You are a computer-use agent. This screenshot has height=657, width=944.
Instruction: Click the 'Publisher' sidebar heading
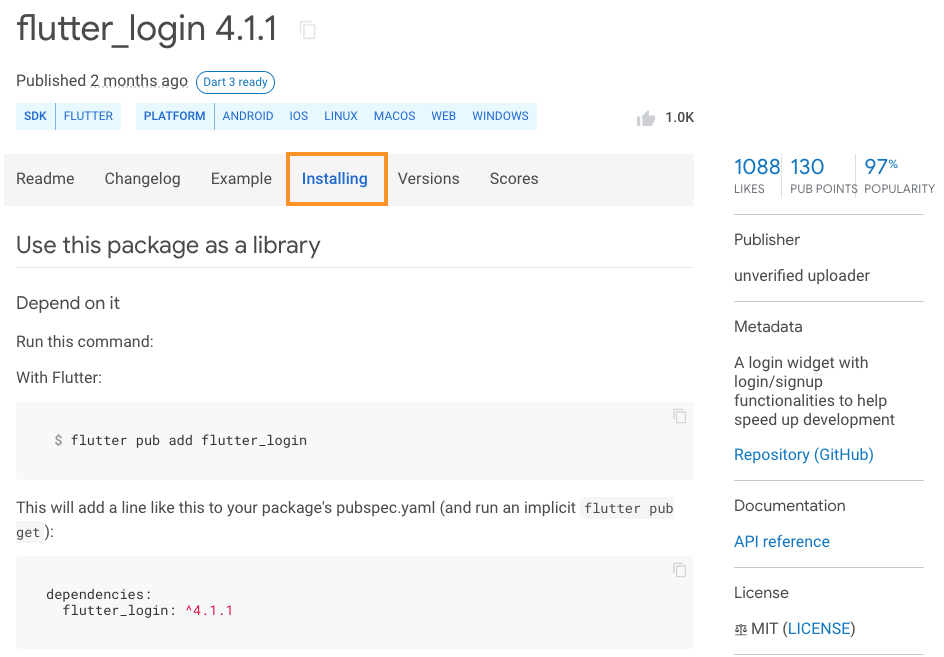(x=767, y=240)
